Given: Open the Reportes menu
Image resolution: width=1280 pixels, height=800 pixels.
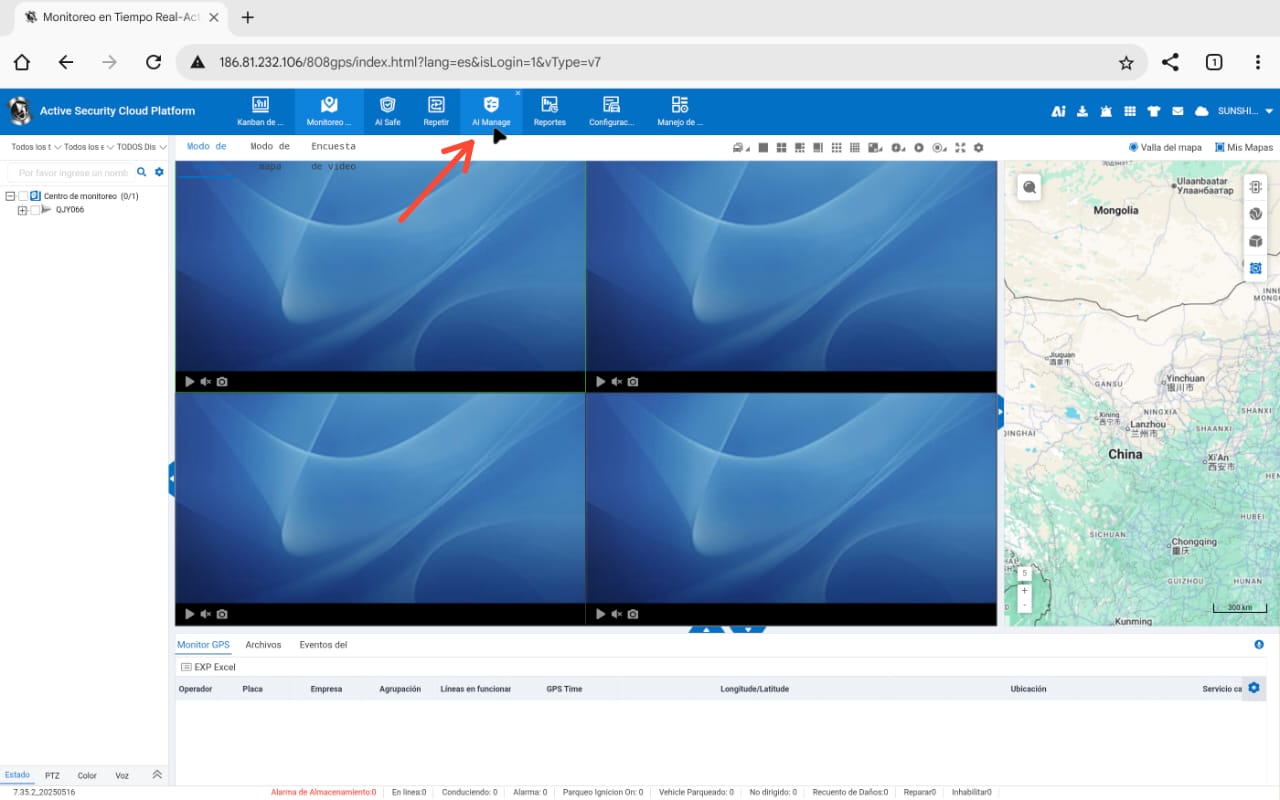Looking at the screenshot, I should point(549,111).
